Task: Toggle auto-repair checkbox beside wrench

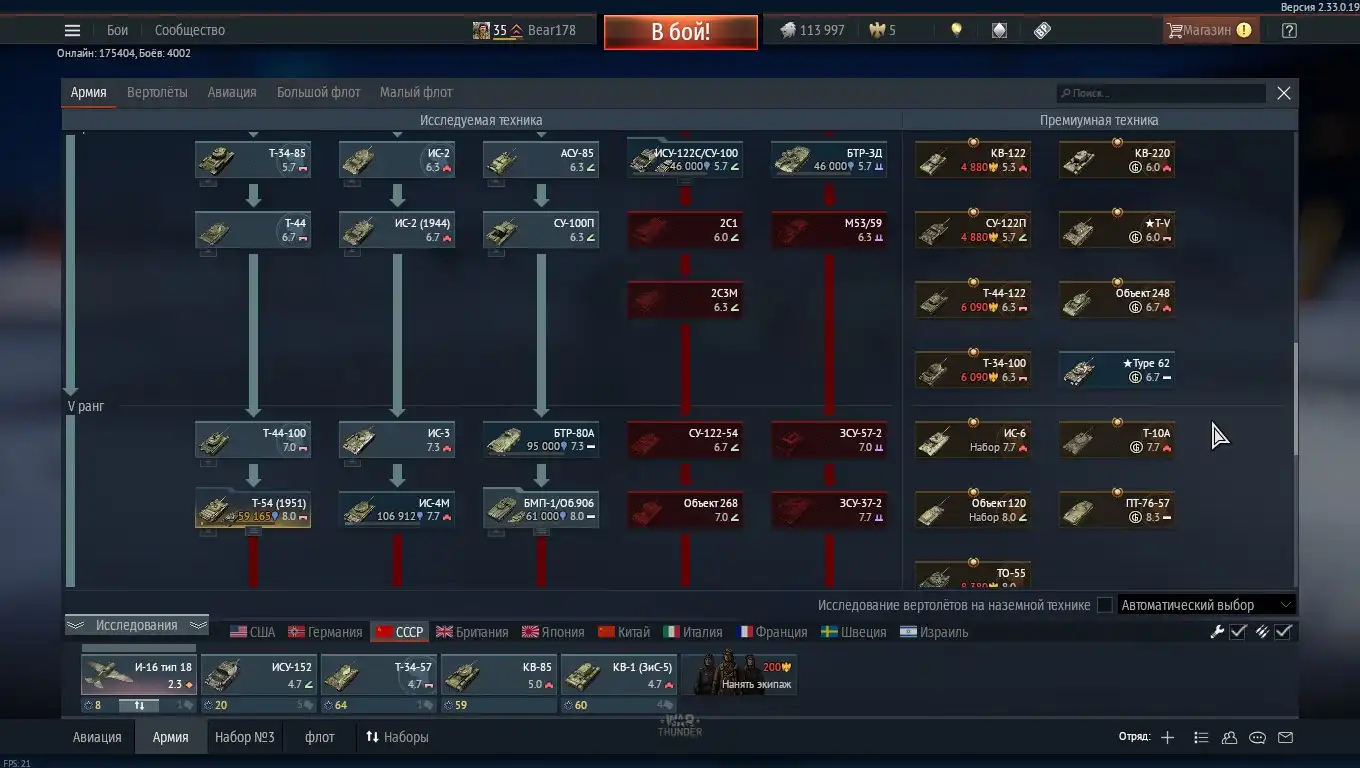Action: (1238, 631)
